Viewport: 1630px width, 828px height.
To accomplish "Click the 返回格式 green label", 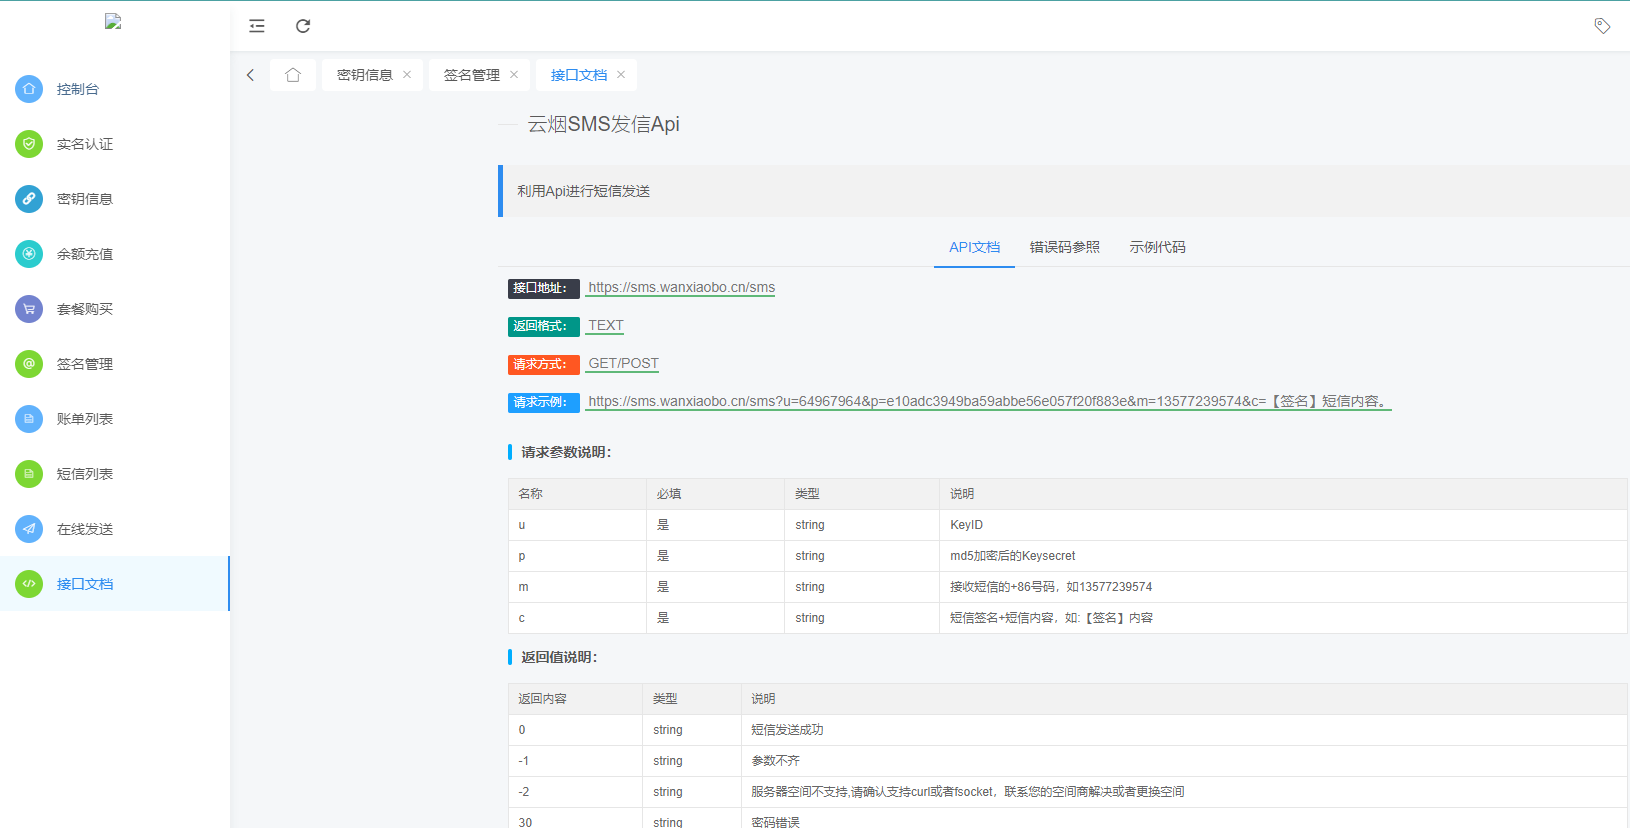I will [x=544, y=326].
